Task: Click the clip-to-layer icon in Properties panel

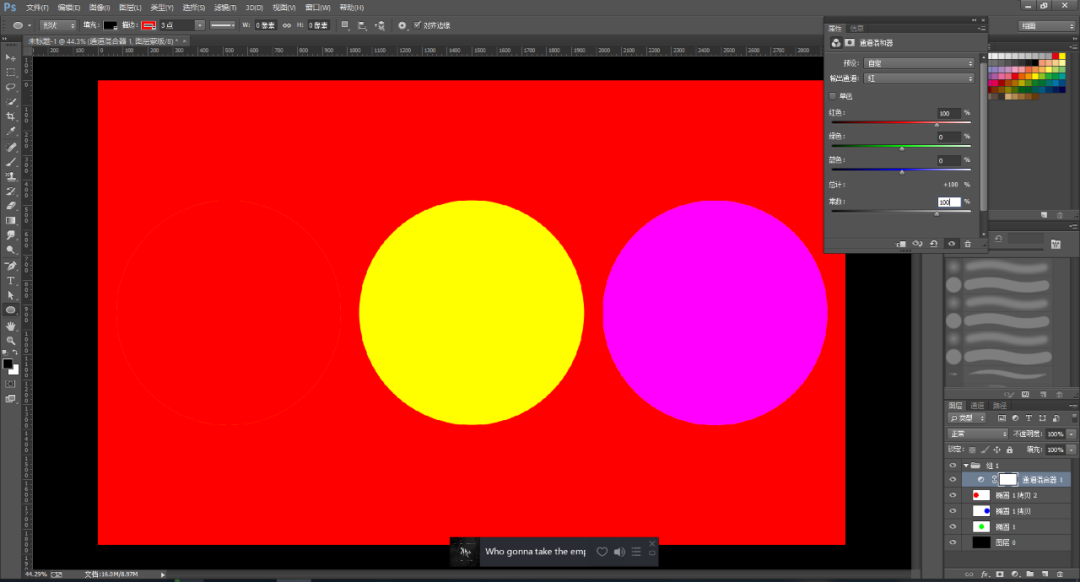Action: point(901,243)
